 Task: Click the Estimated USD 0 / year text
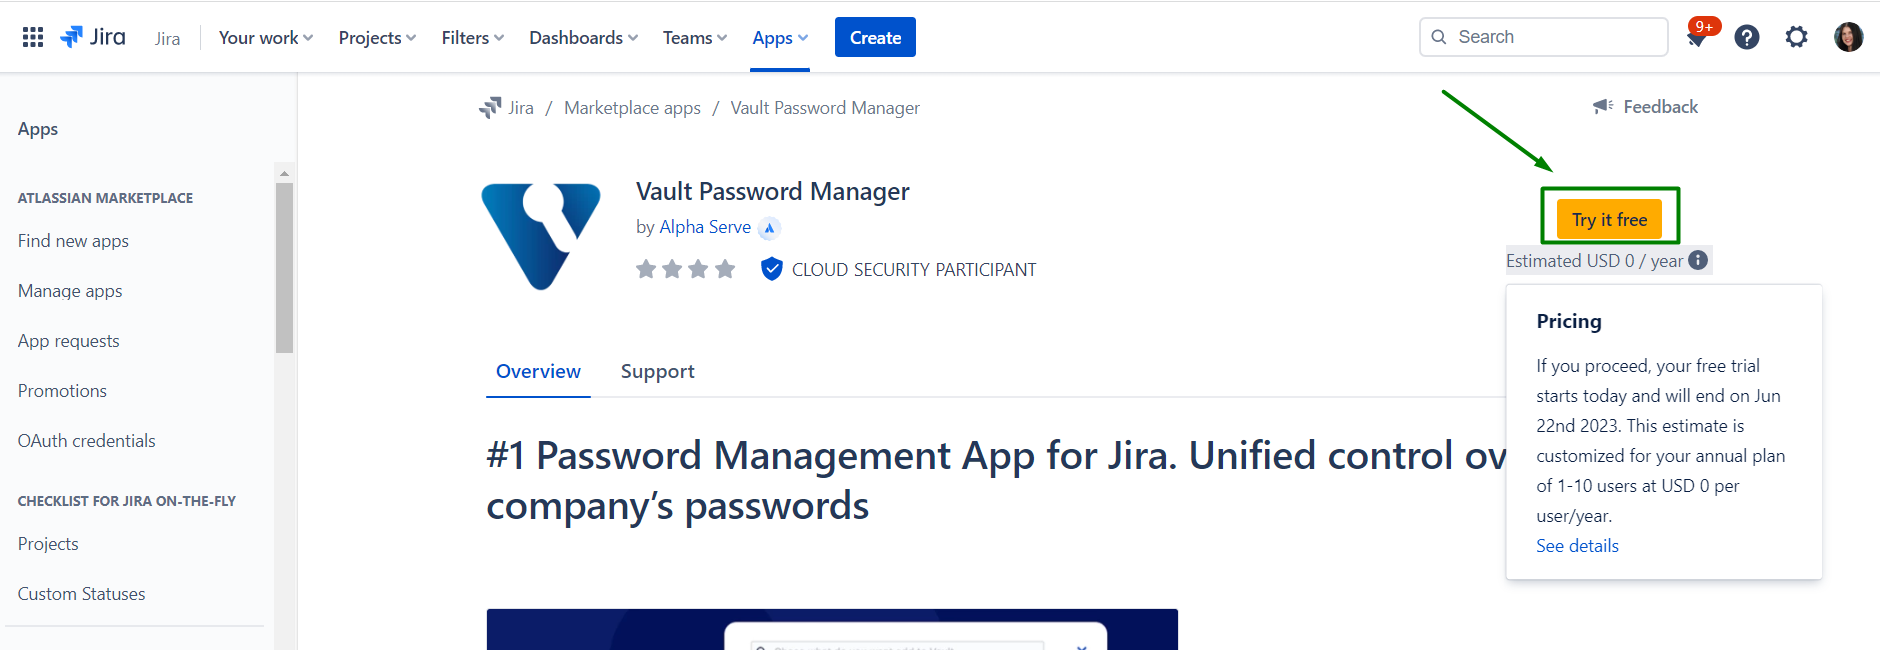tap(1594, 260)
